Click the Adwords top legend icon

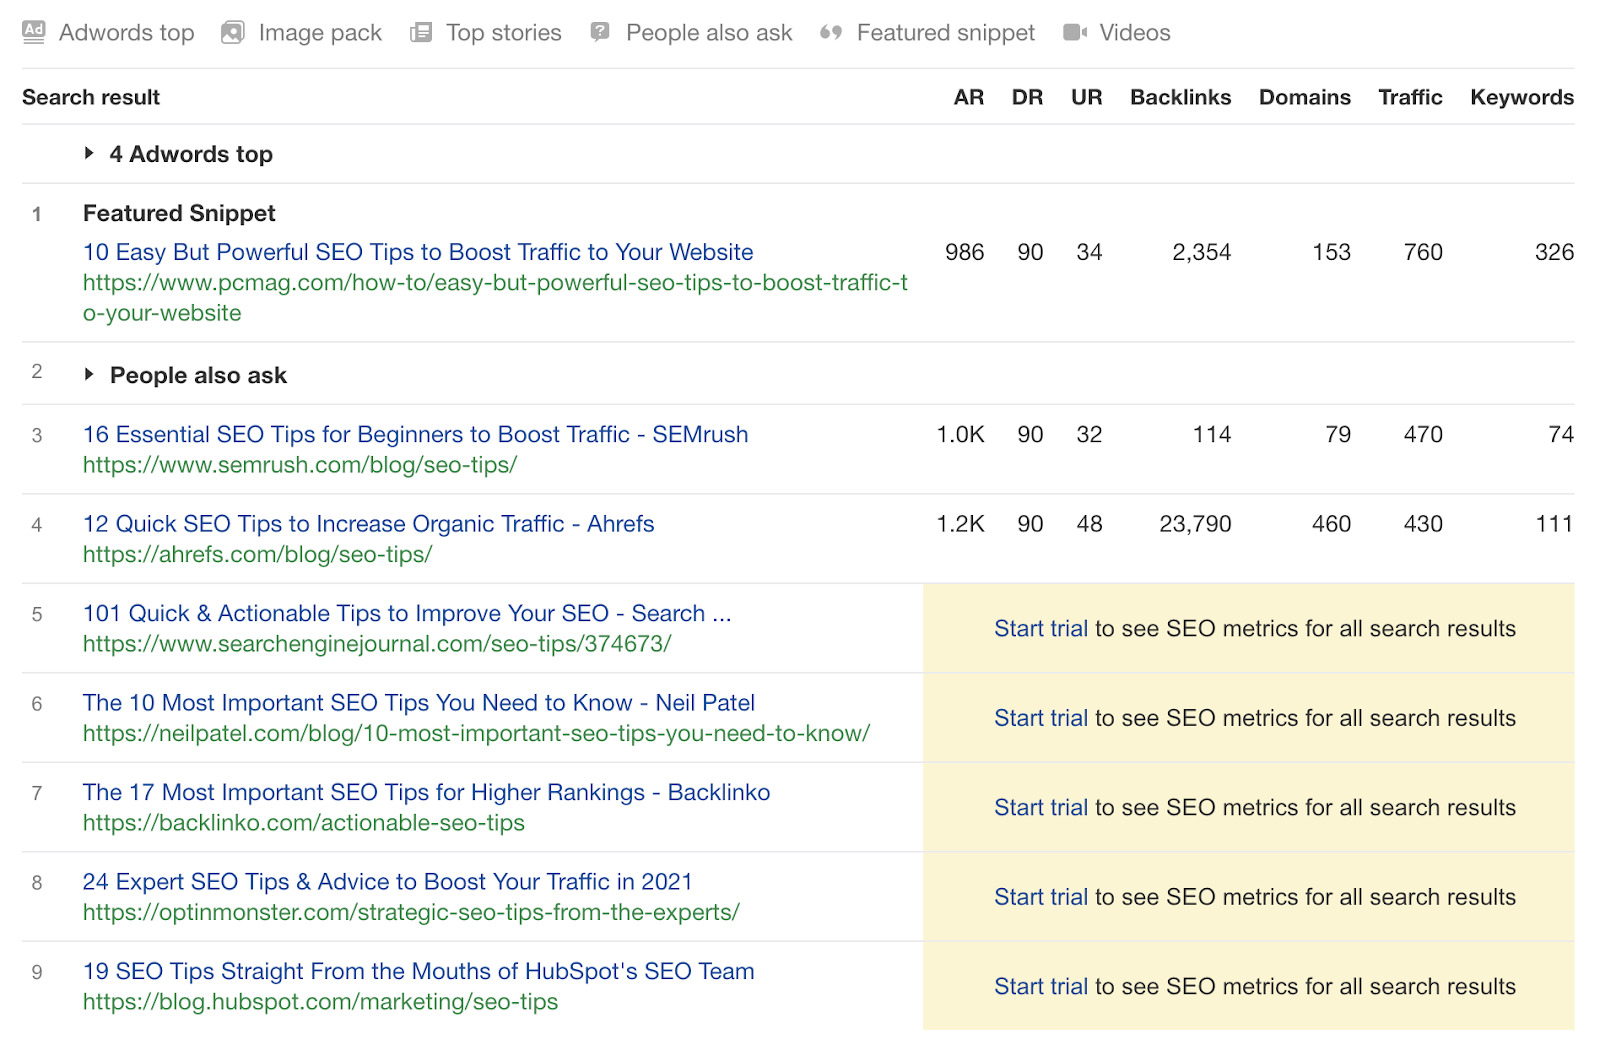(33, 31)
